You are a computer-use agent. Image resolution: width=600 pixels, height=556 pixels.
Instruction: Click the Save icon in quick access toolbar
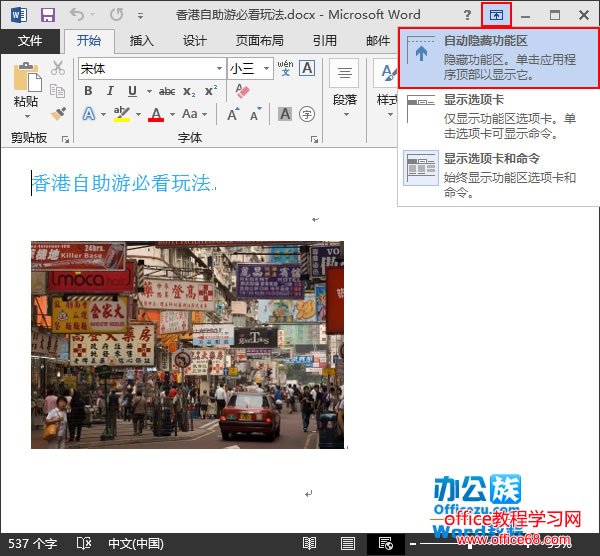coord(48,16)
